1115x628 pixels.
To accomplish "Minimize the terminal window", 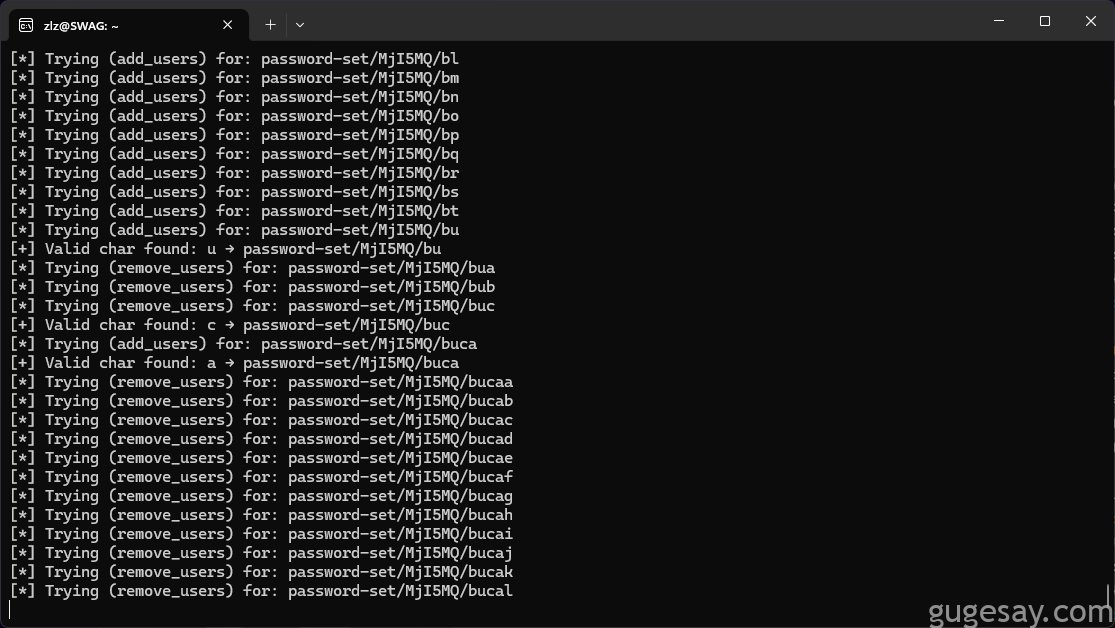I will [999, 21].
